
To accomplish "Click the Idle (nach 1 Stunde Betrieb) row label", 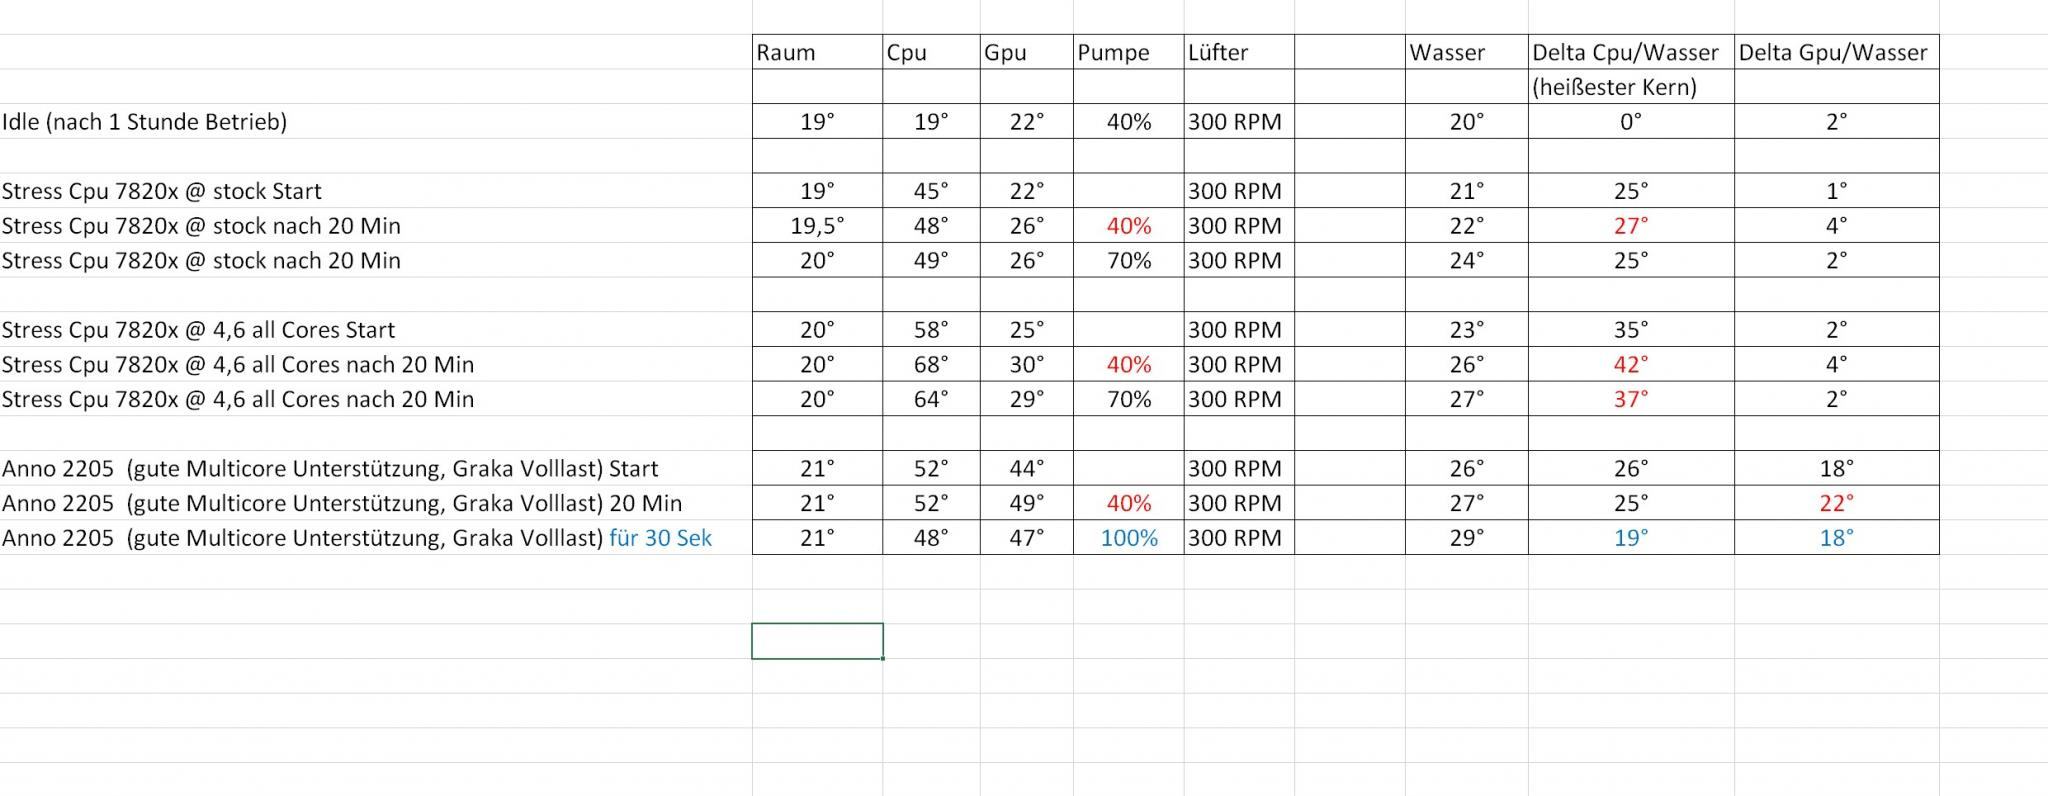I will pos(145,122).
